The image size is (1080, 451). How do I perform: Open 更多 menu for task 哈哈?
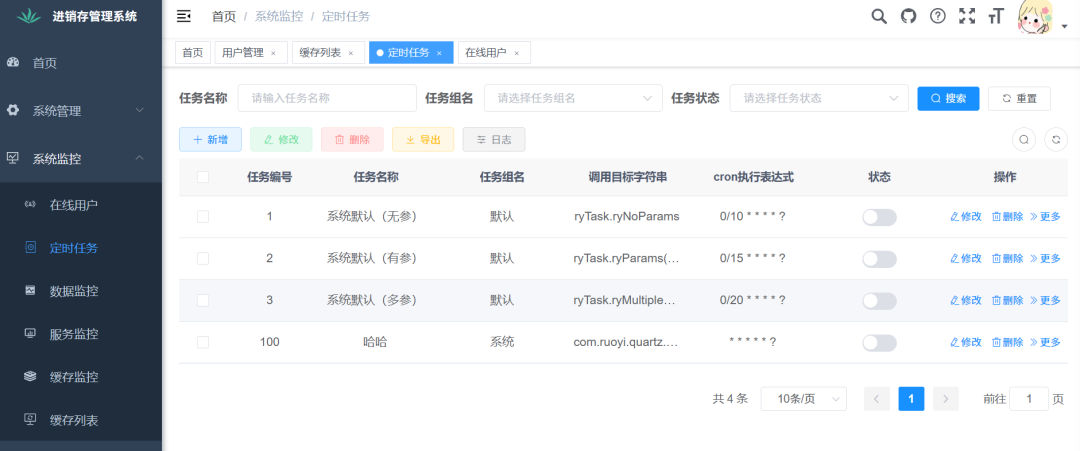point(1045,343)
